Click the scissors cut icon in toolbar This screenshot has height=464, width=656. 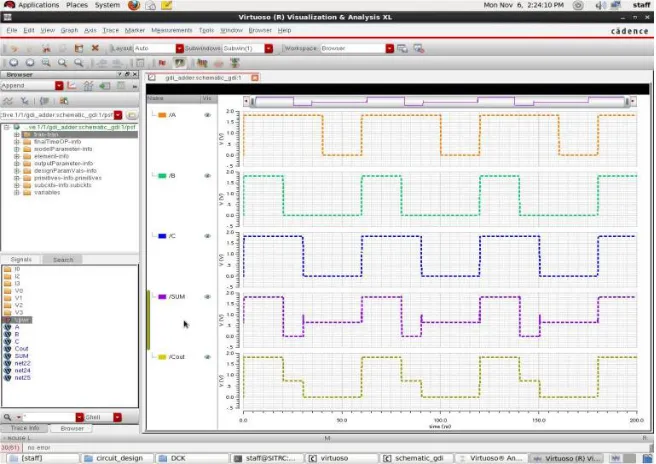[x=46, y=48]
